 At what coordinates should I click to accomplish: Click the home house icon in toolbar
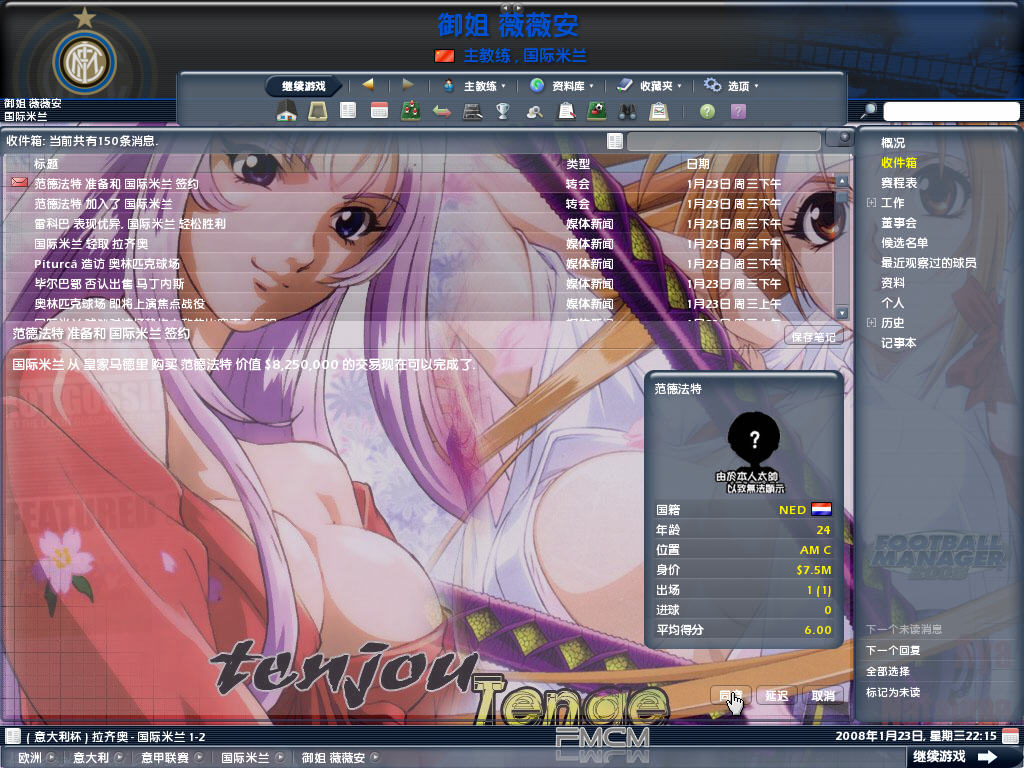(x=287, y=112)
